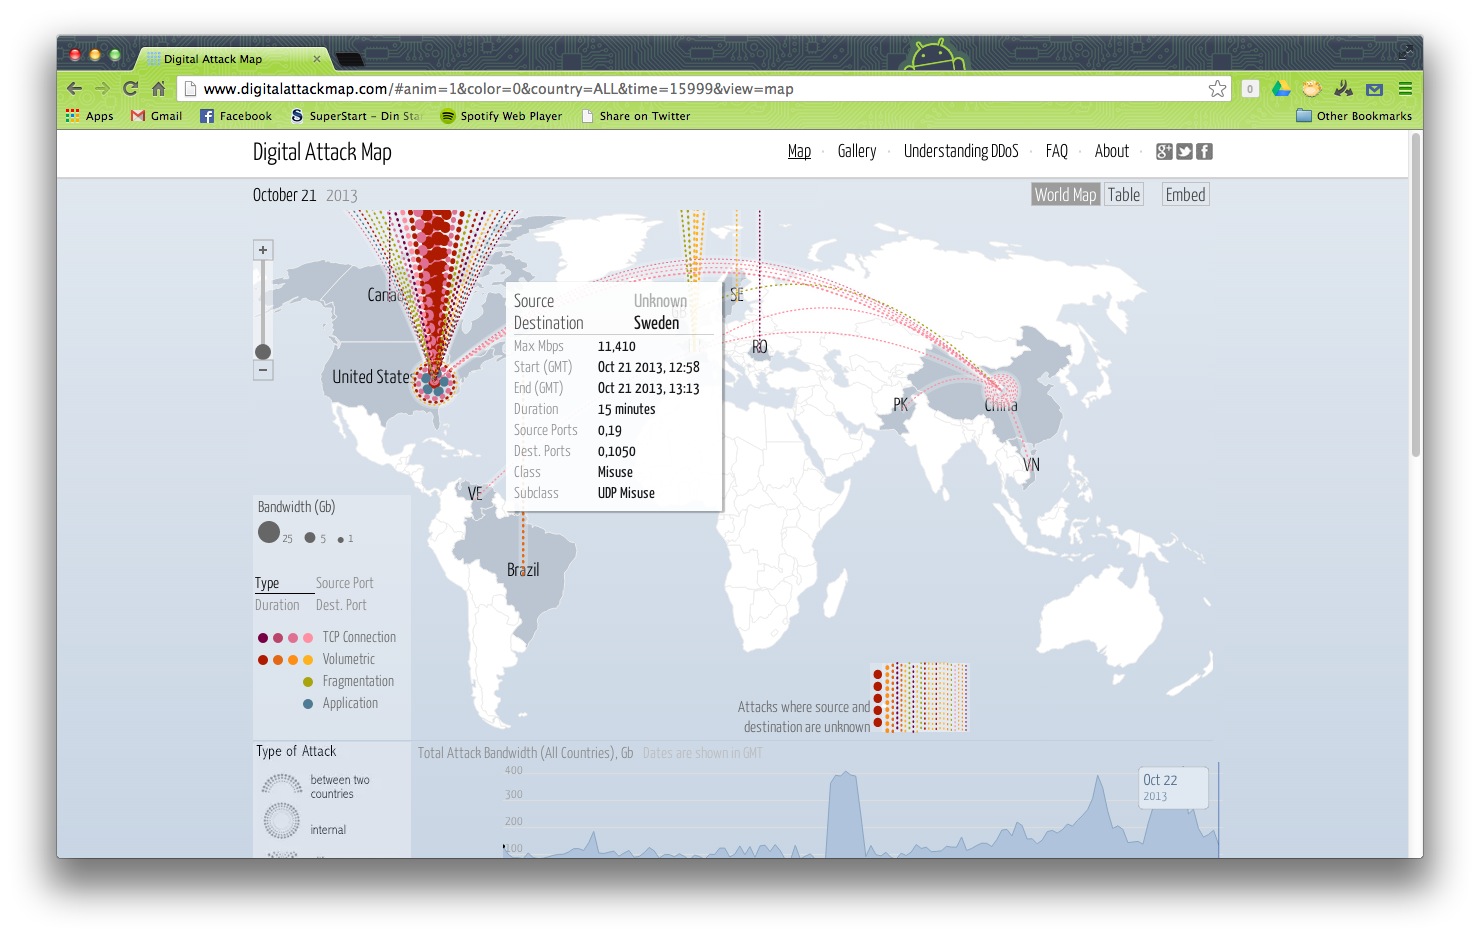Click the October 21 date heading
Screen dimensions: 1480x937
point(284,195)
